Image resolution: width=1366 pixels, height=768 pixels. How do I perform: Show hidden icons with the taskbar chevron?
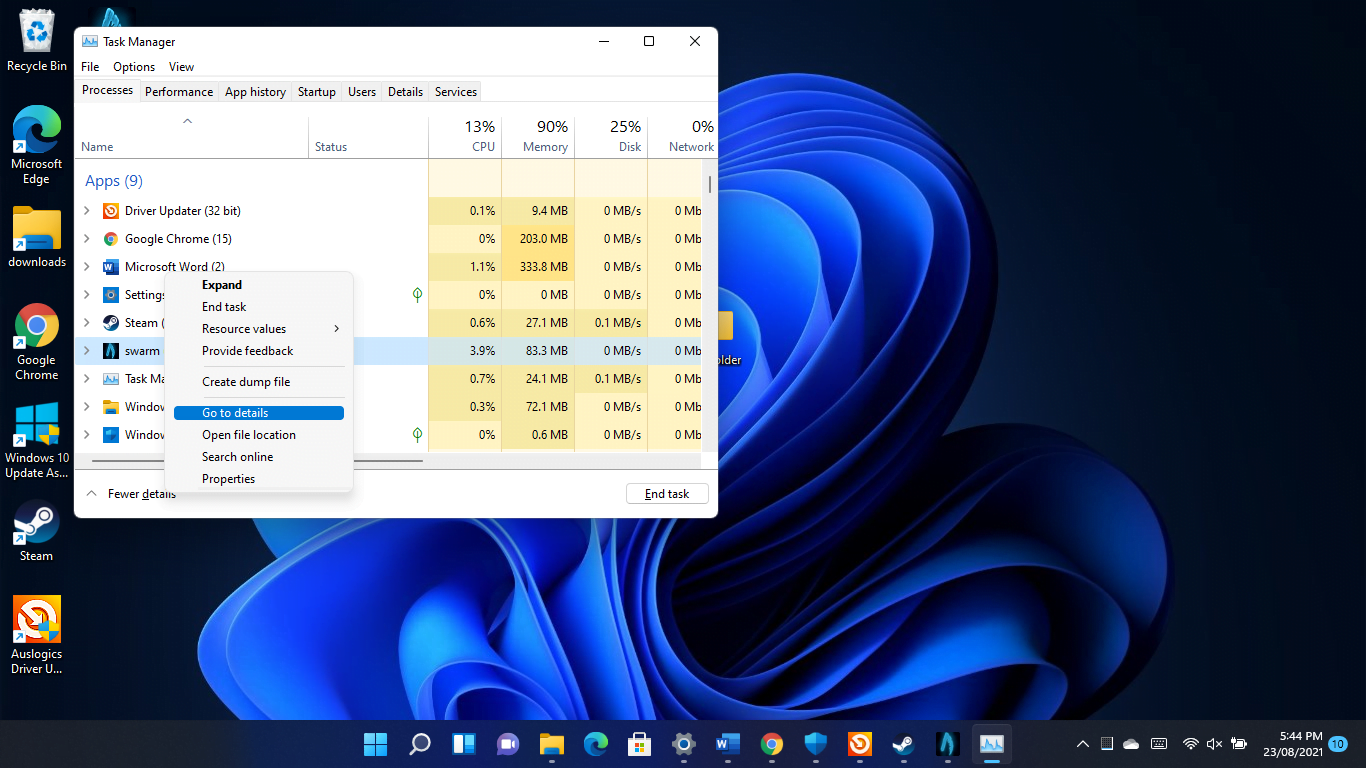point(1082,744)
